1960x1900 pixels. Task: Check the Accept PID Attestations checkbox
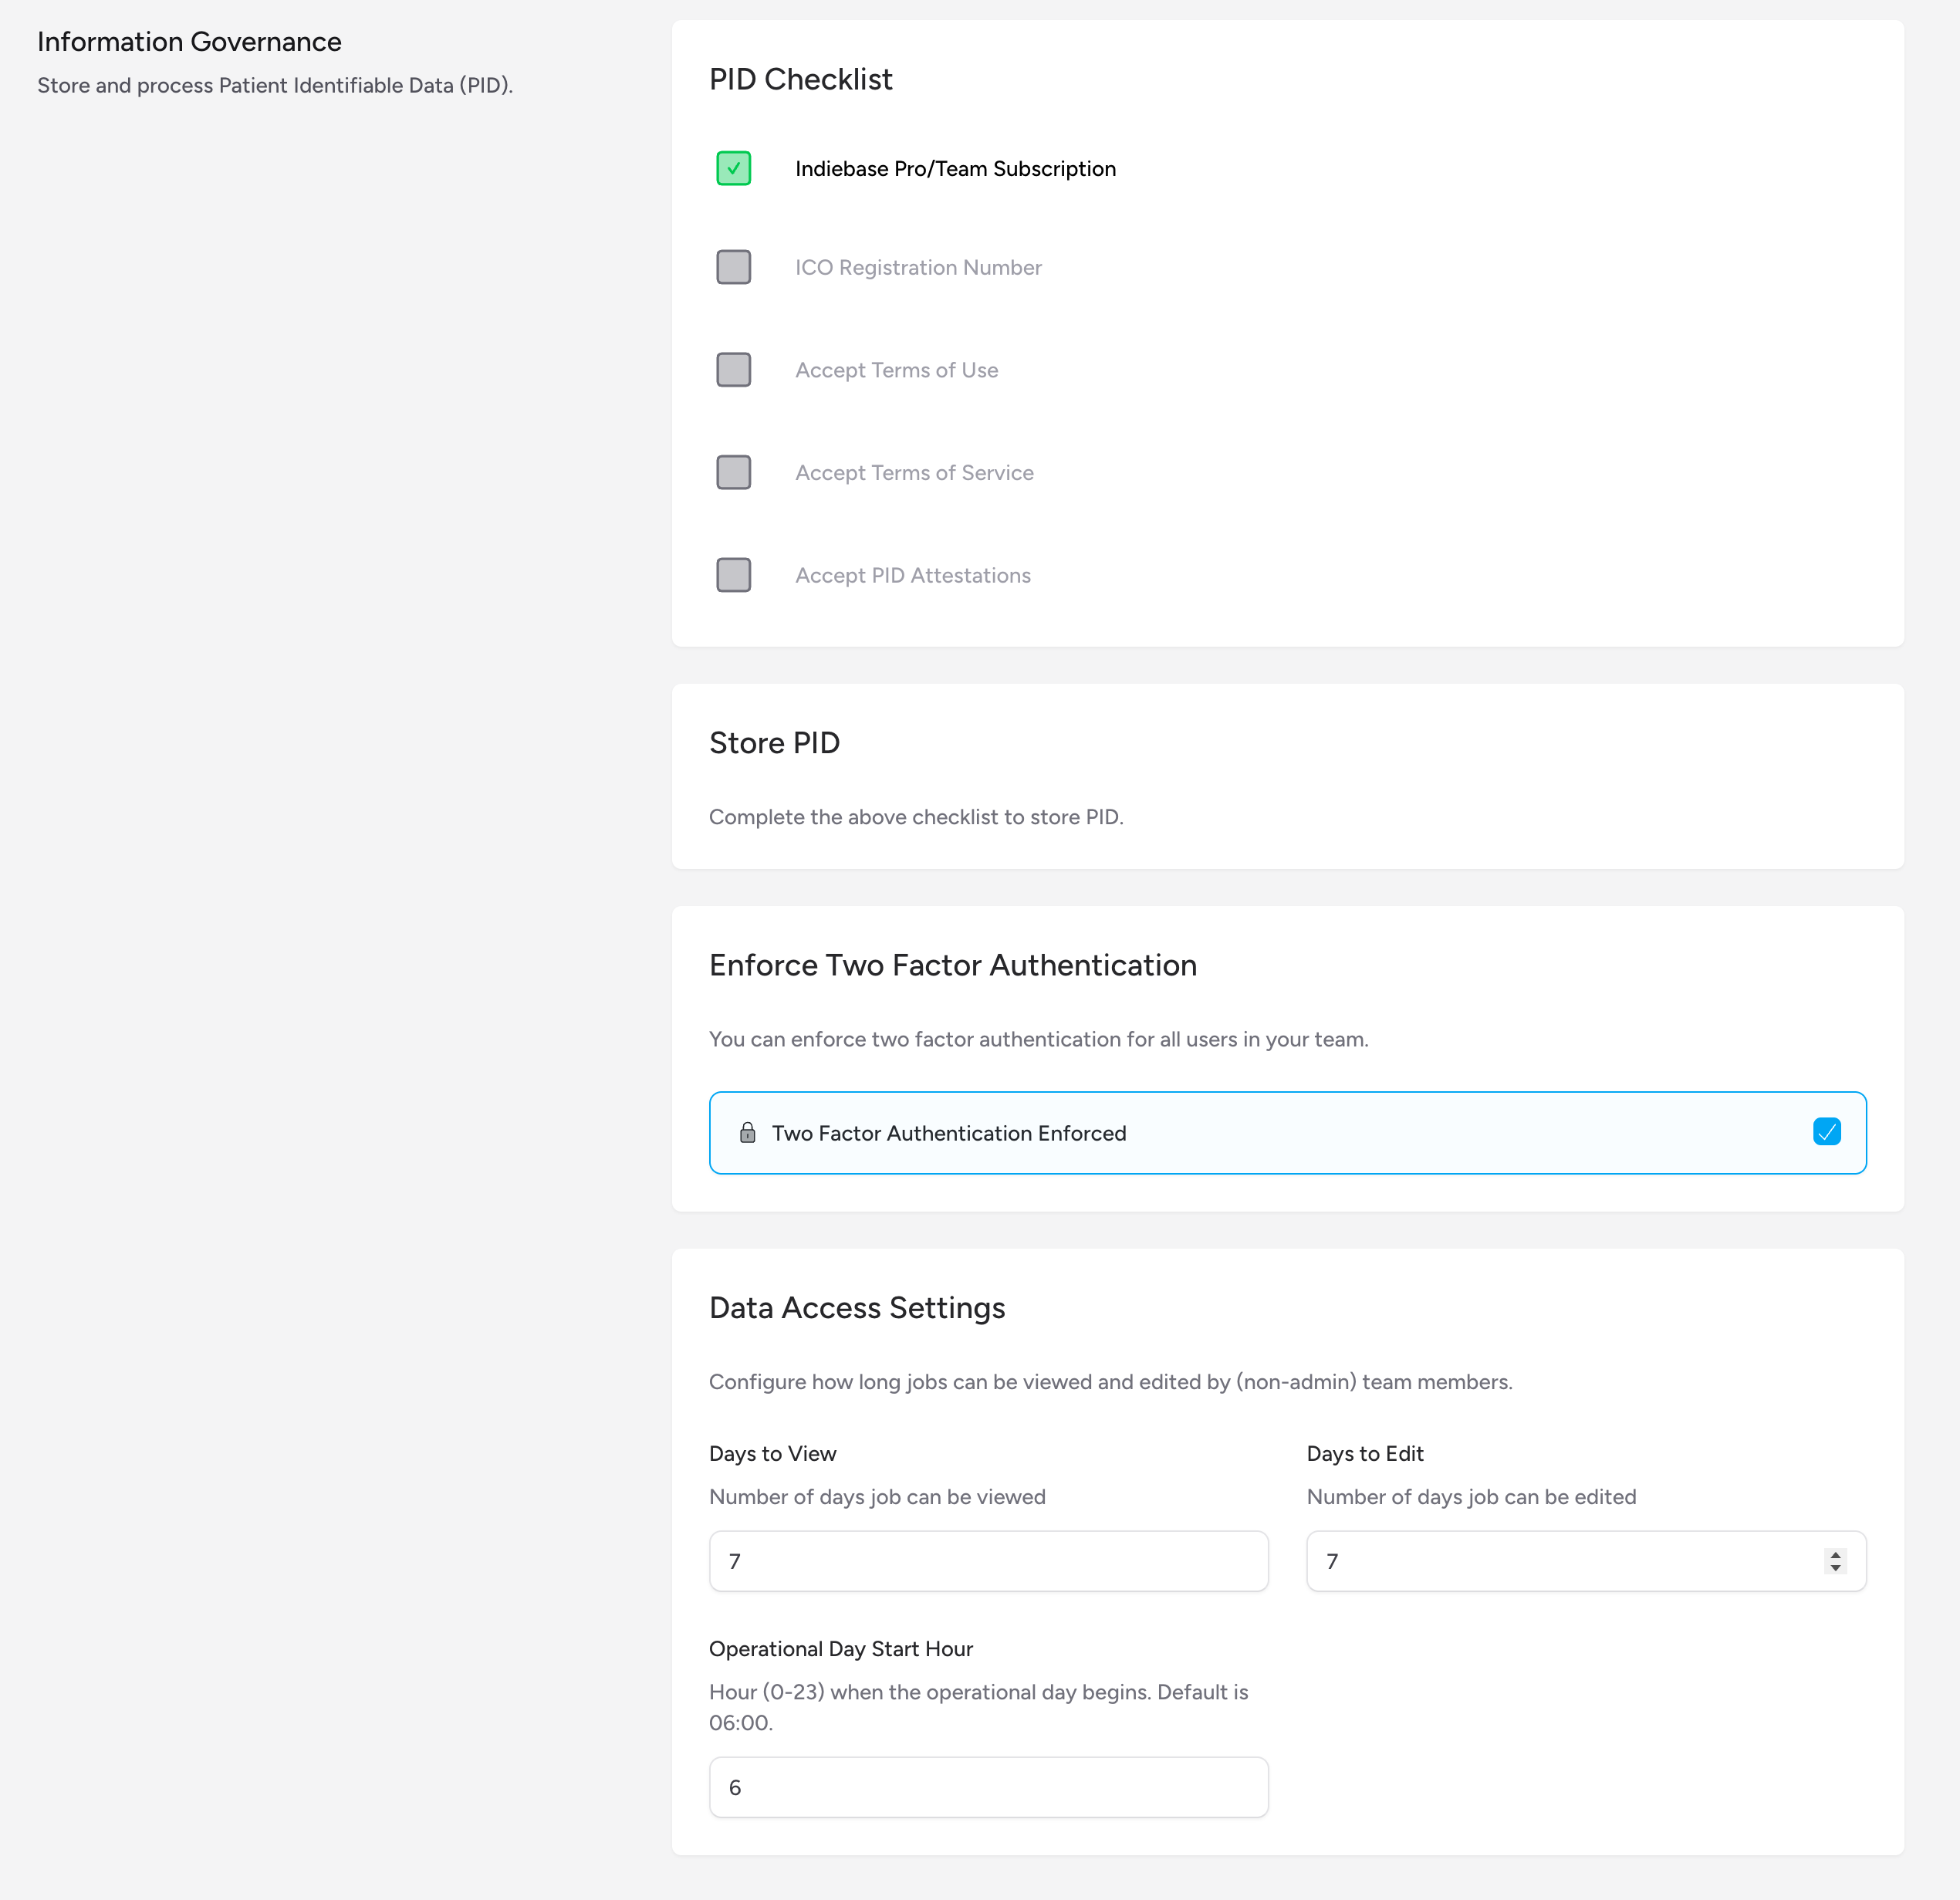click(733, 574)
